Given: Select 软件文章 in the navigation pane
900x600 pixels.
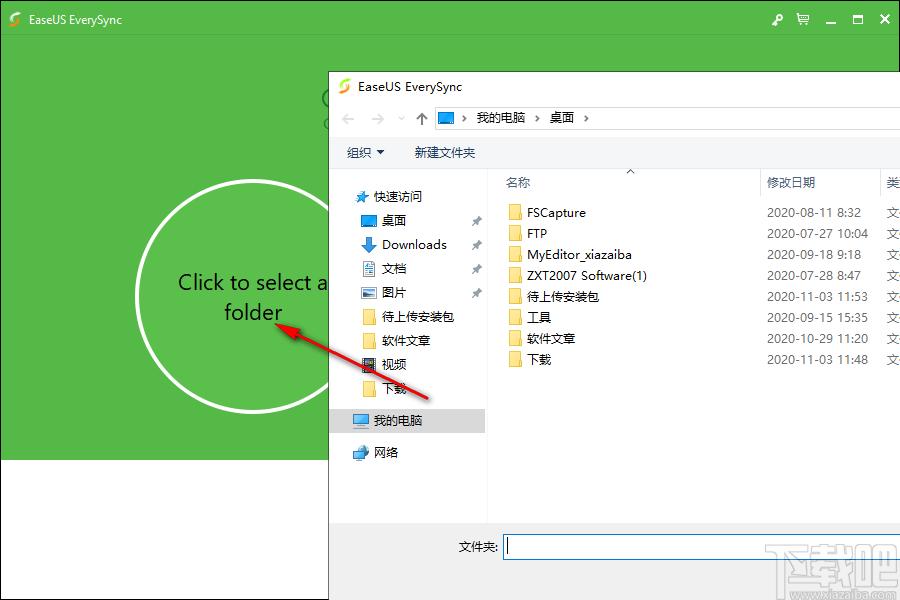Looking at the screenshot, I should pyautogui.click(x=406, y=341).
